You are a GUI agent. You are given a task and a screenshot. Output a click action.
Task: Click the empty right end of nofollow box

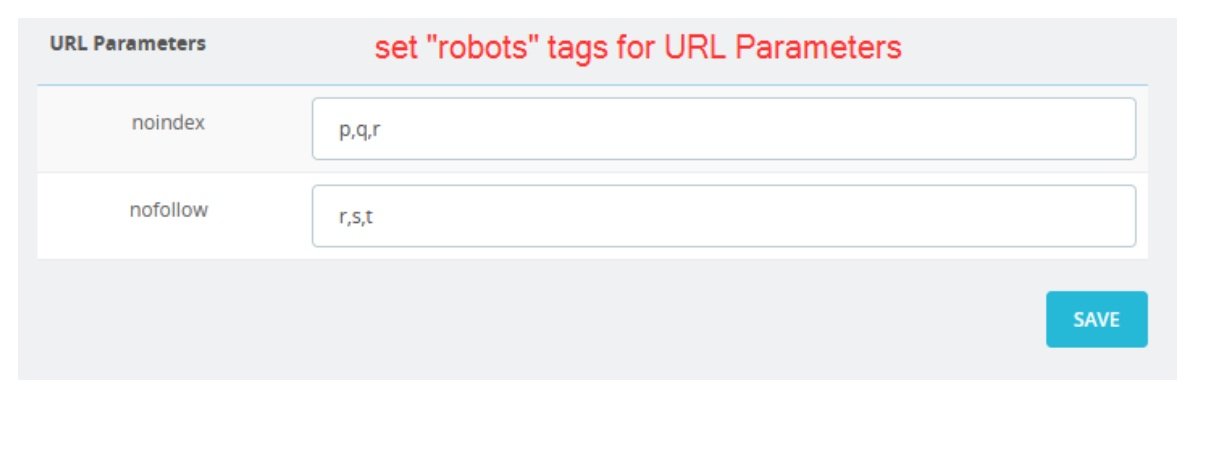[1080, 216]
